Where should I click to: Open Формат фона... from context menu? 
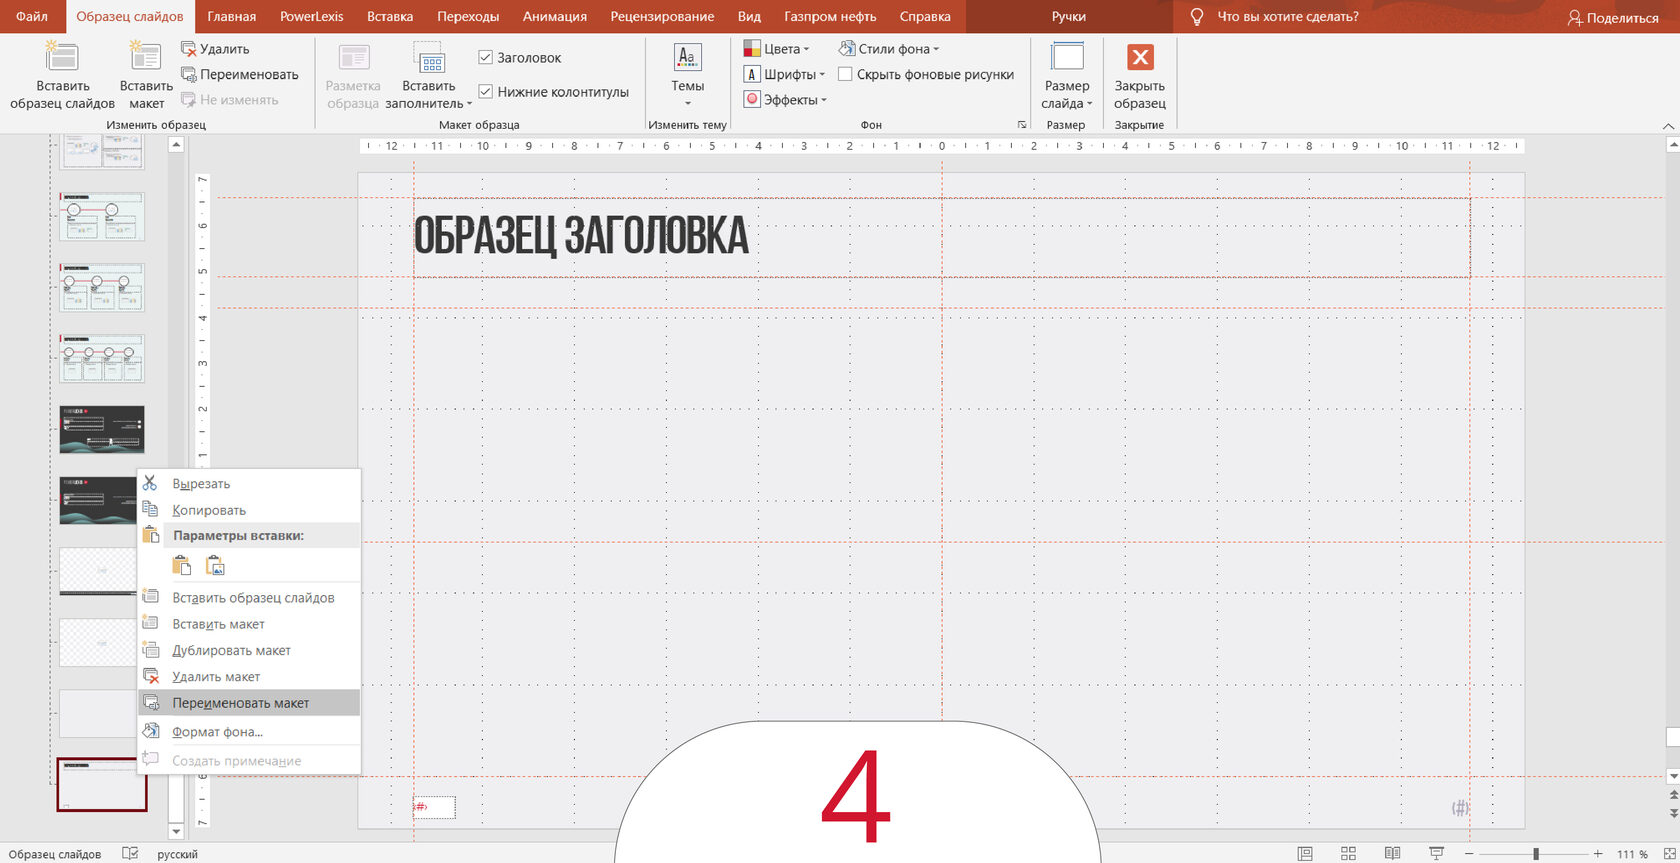(249, 731)
